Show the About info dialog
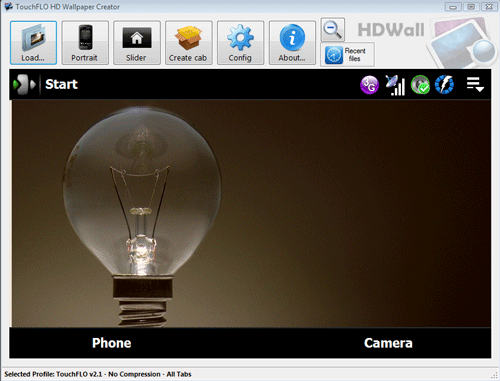 click(292, 43)
